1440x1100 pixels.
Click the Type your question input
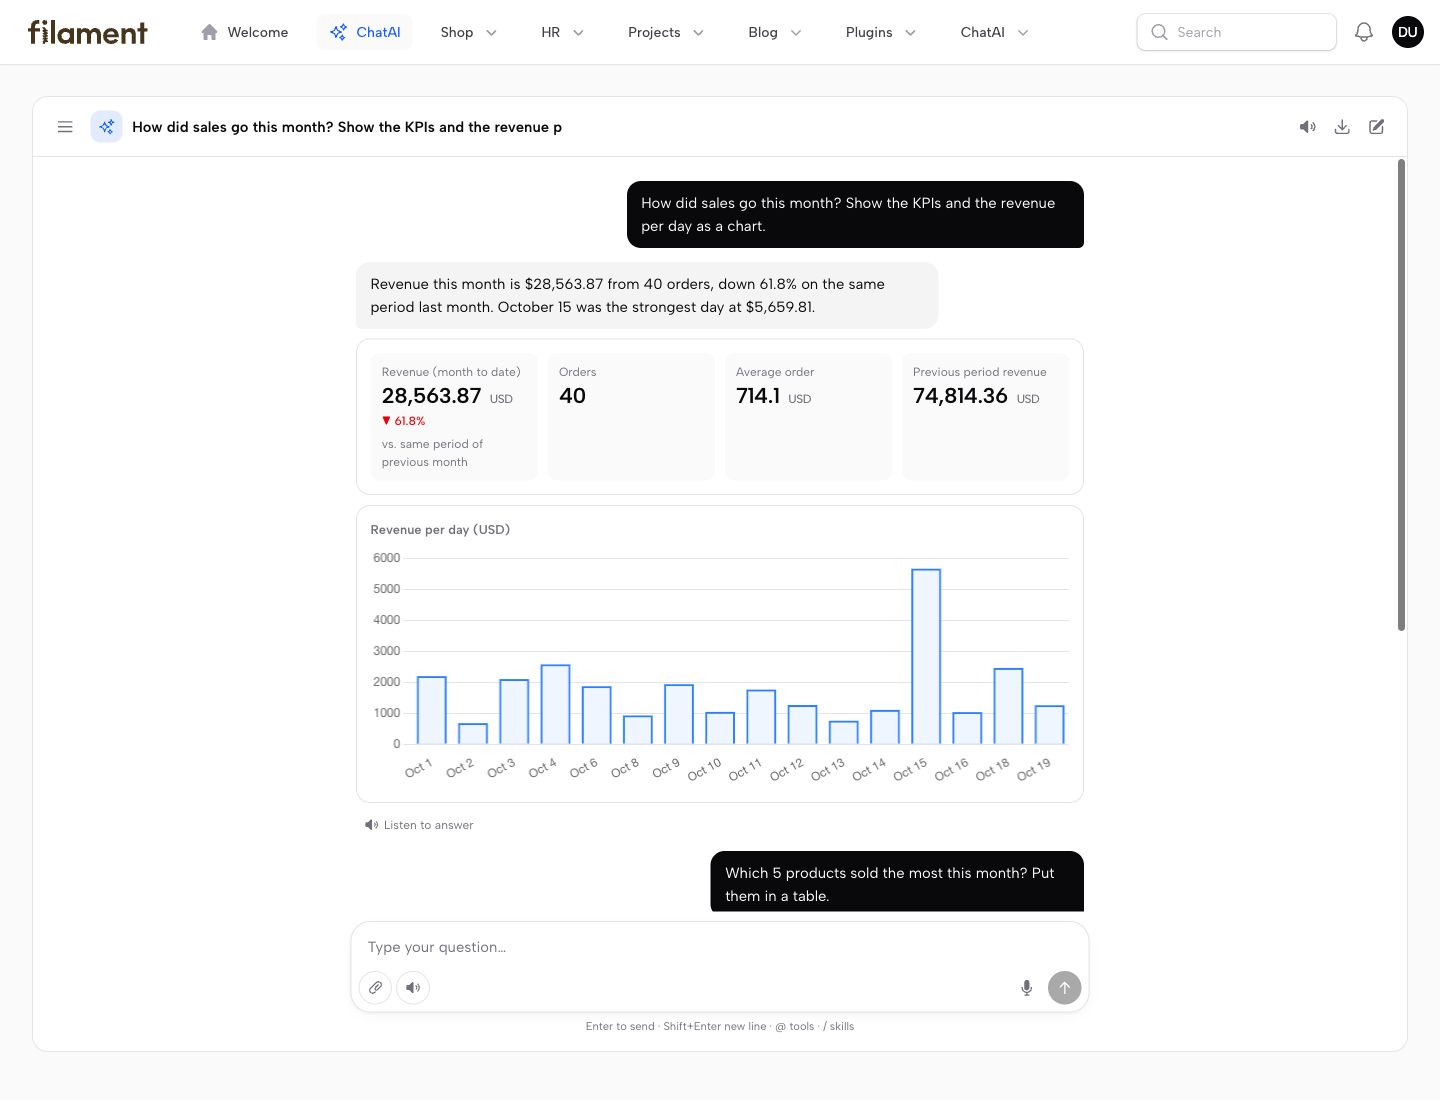pos(720,947)
